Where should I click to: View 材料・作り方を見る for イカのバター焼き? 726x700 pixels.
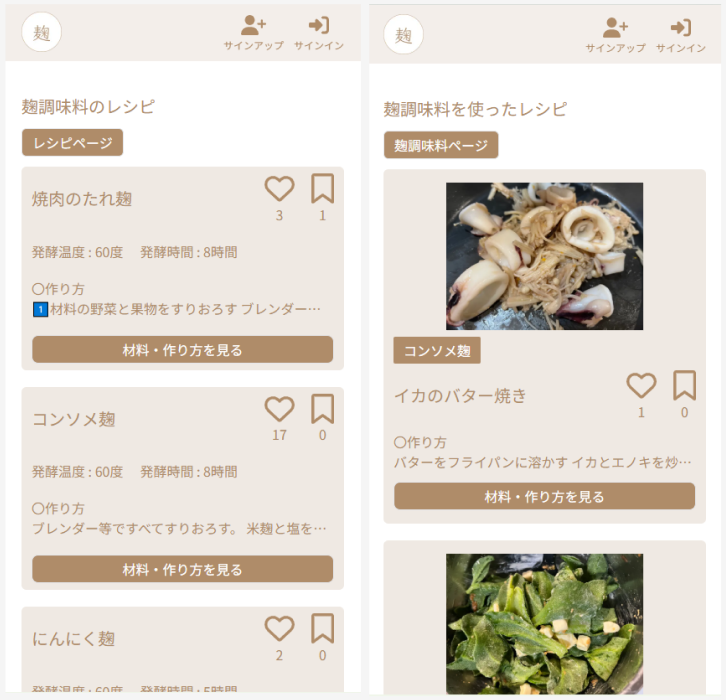click(544, 496)
